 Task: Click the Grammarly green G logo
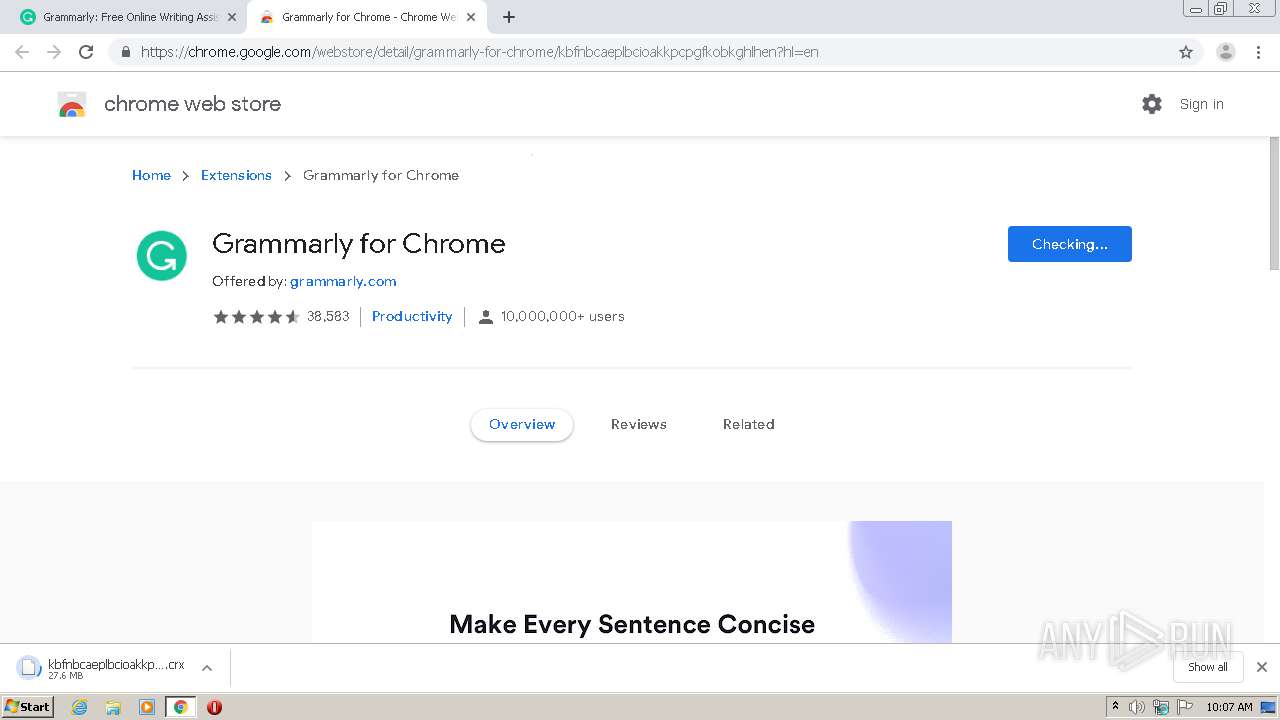pos(162,256)
